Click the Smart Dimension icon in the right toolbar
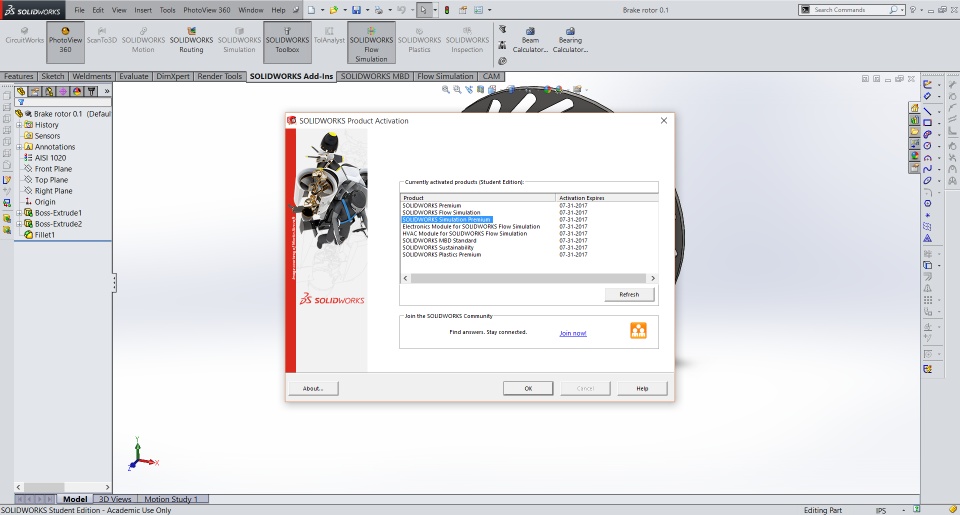This screenshot has height=515, width=960. tap(928, 96)
